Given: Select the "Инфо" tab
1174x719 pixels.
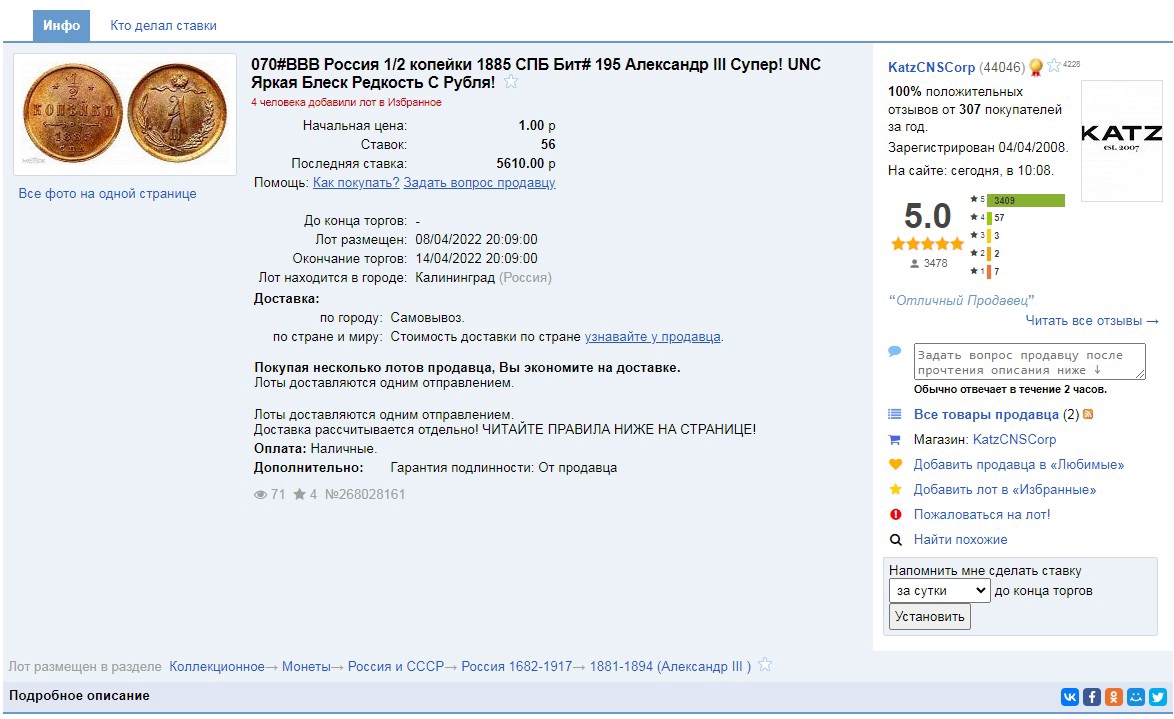Looking at the screenshot, I should [61, 25].
